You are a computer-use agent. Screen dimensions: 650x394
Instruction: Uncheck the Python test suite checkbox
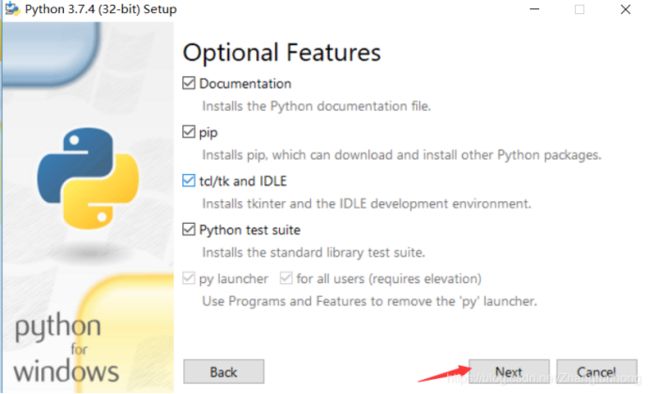tap(189, 229)
